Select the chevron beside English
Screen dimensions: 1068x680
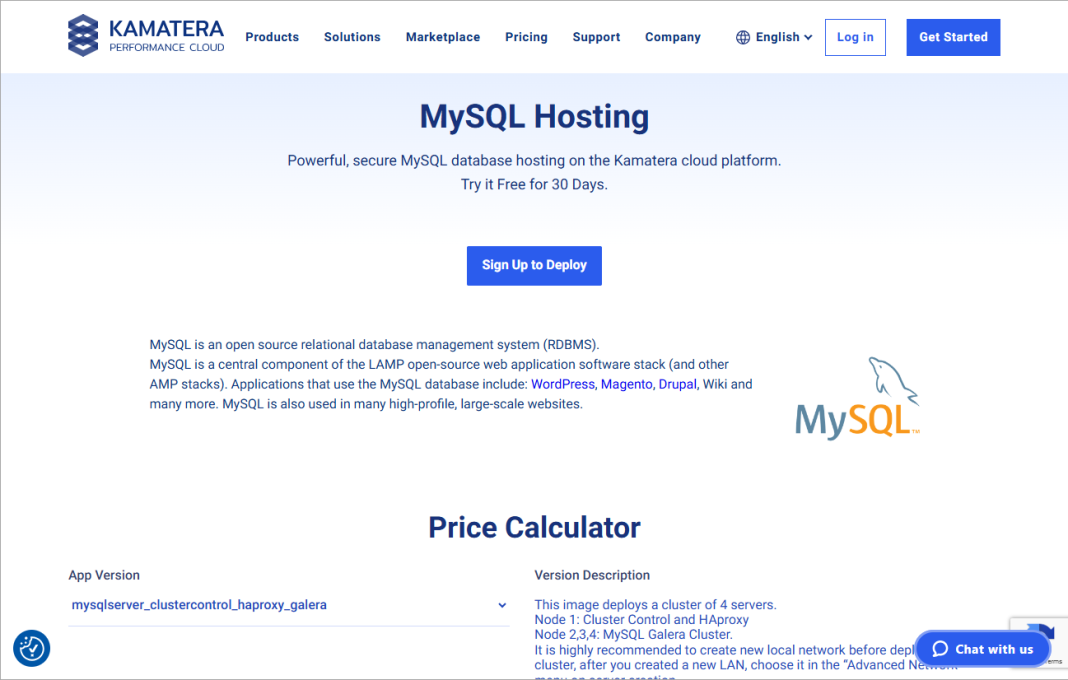pyautogui.click(x=808, y=37)
